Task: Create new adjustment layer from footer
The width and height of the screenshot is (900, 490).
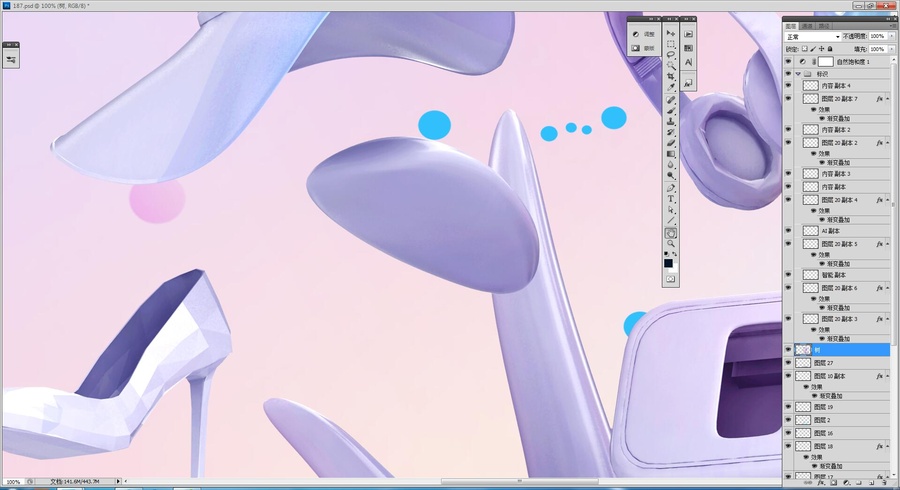Action: pyautogui.click(x=846, y=484)
